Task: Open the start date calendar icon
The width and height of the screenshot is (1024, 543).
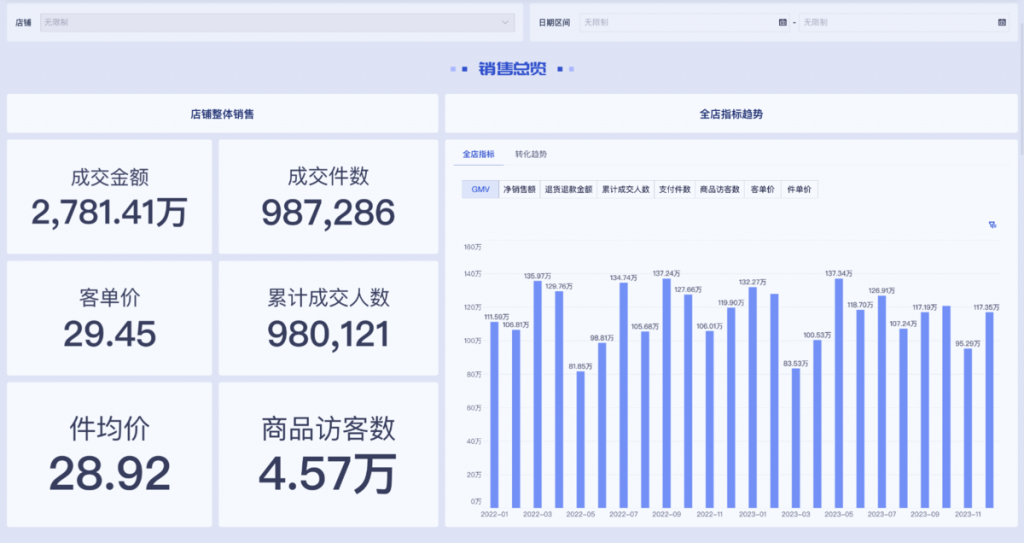Action: pyautogui.click(x=782, y=22)
